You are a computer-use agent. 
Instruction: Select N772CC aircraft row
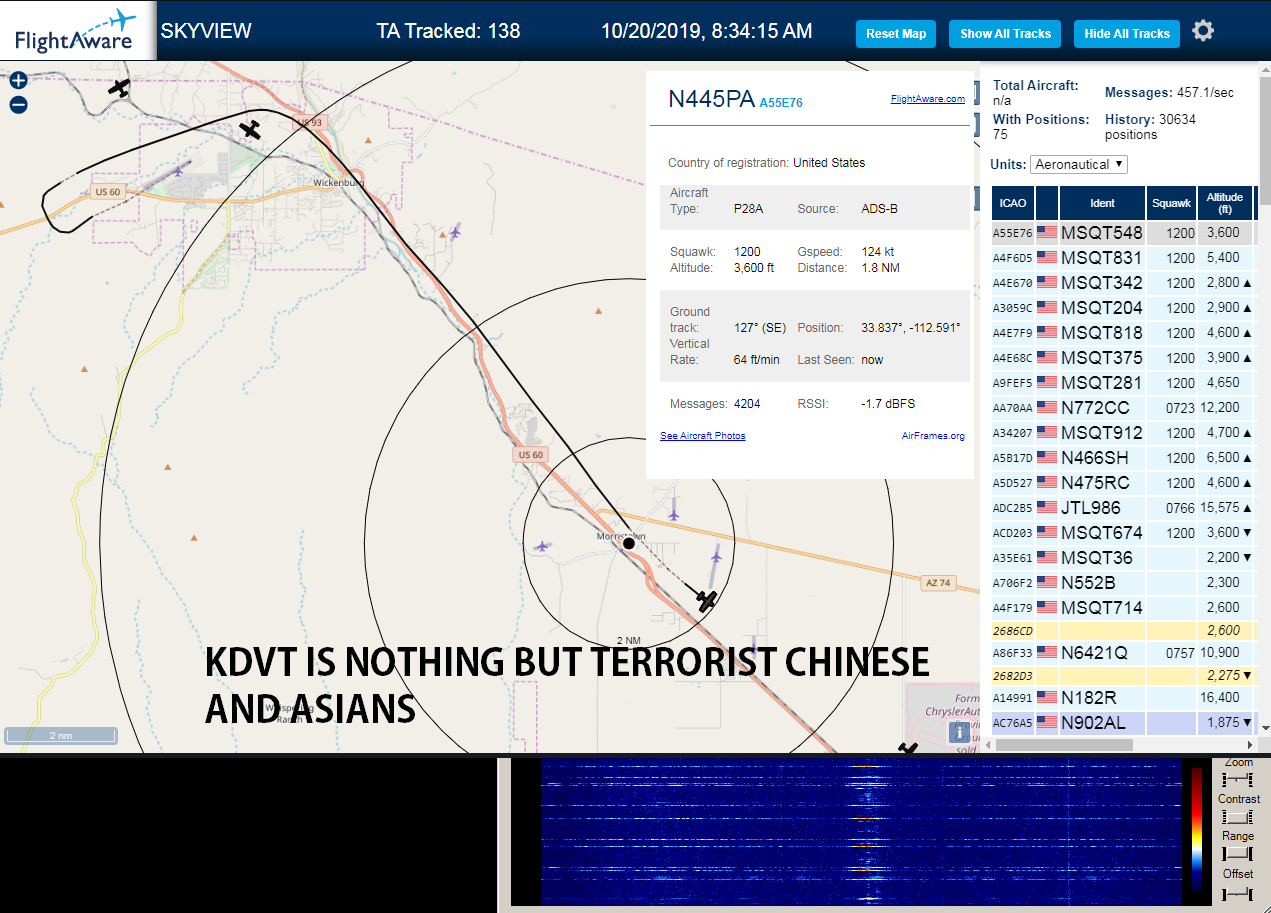tap(1124, 408)
